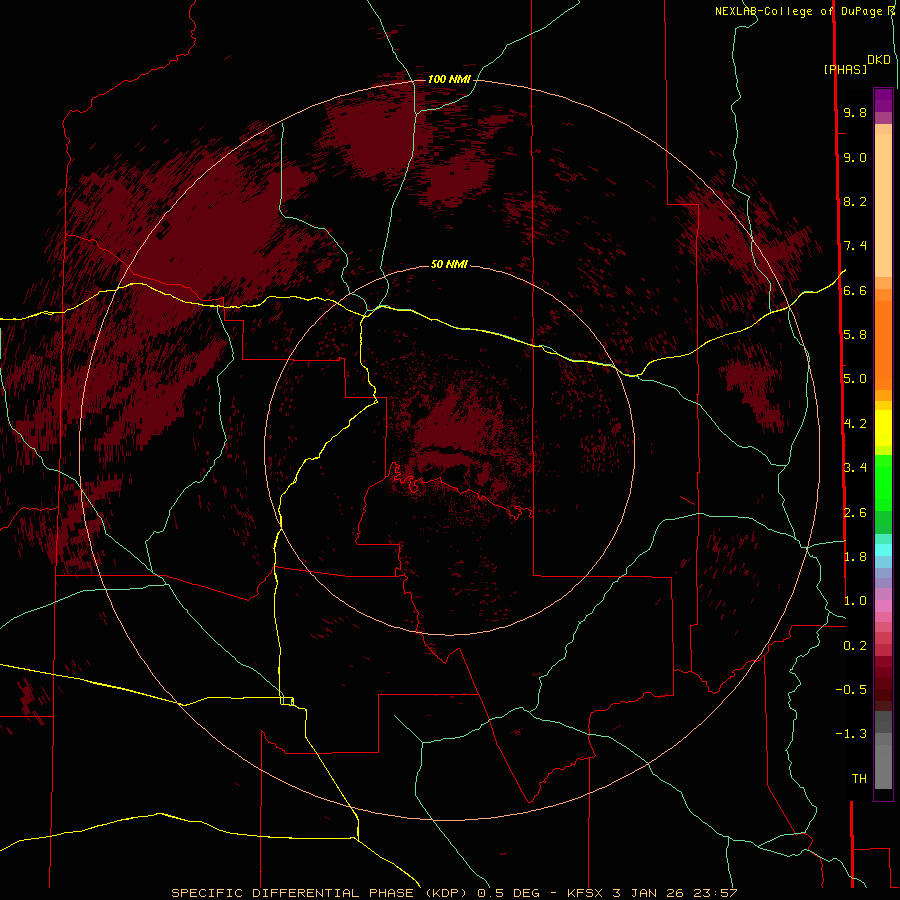Click the 3 JAN 26 23:57 timestamp
The width and height of the screenshot is (900, 900).
[675, 893]
